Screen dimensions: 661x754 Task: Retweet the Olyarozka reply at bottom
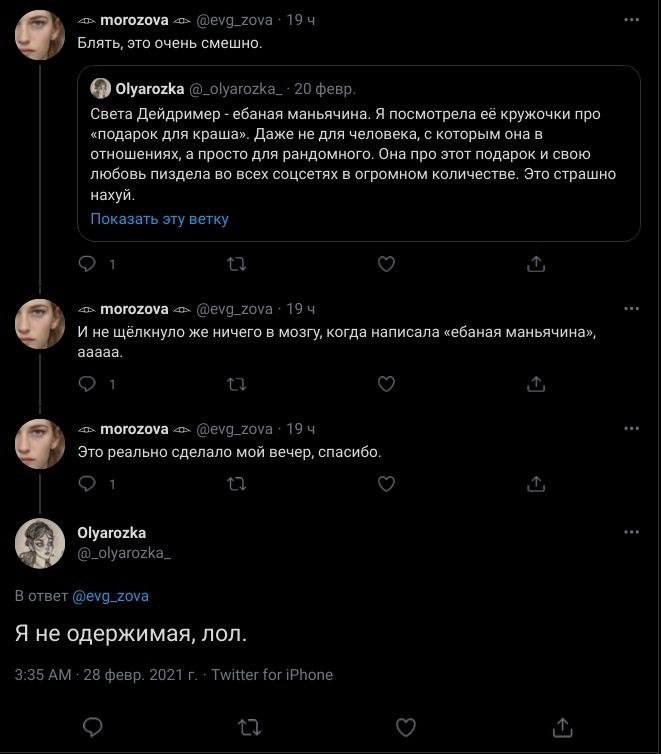click(x=248, y=726)
